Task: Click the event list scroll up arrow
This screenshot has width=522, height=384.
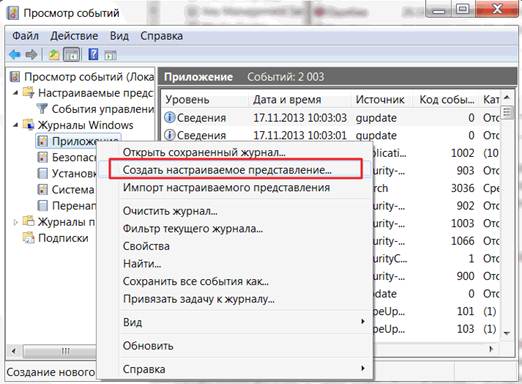Action: [507, 98]
